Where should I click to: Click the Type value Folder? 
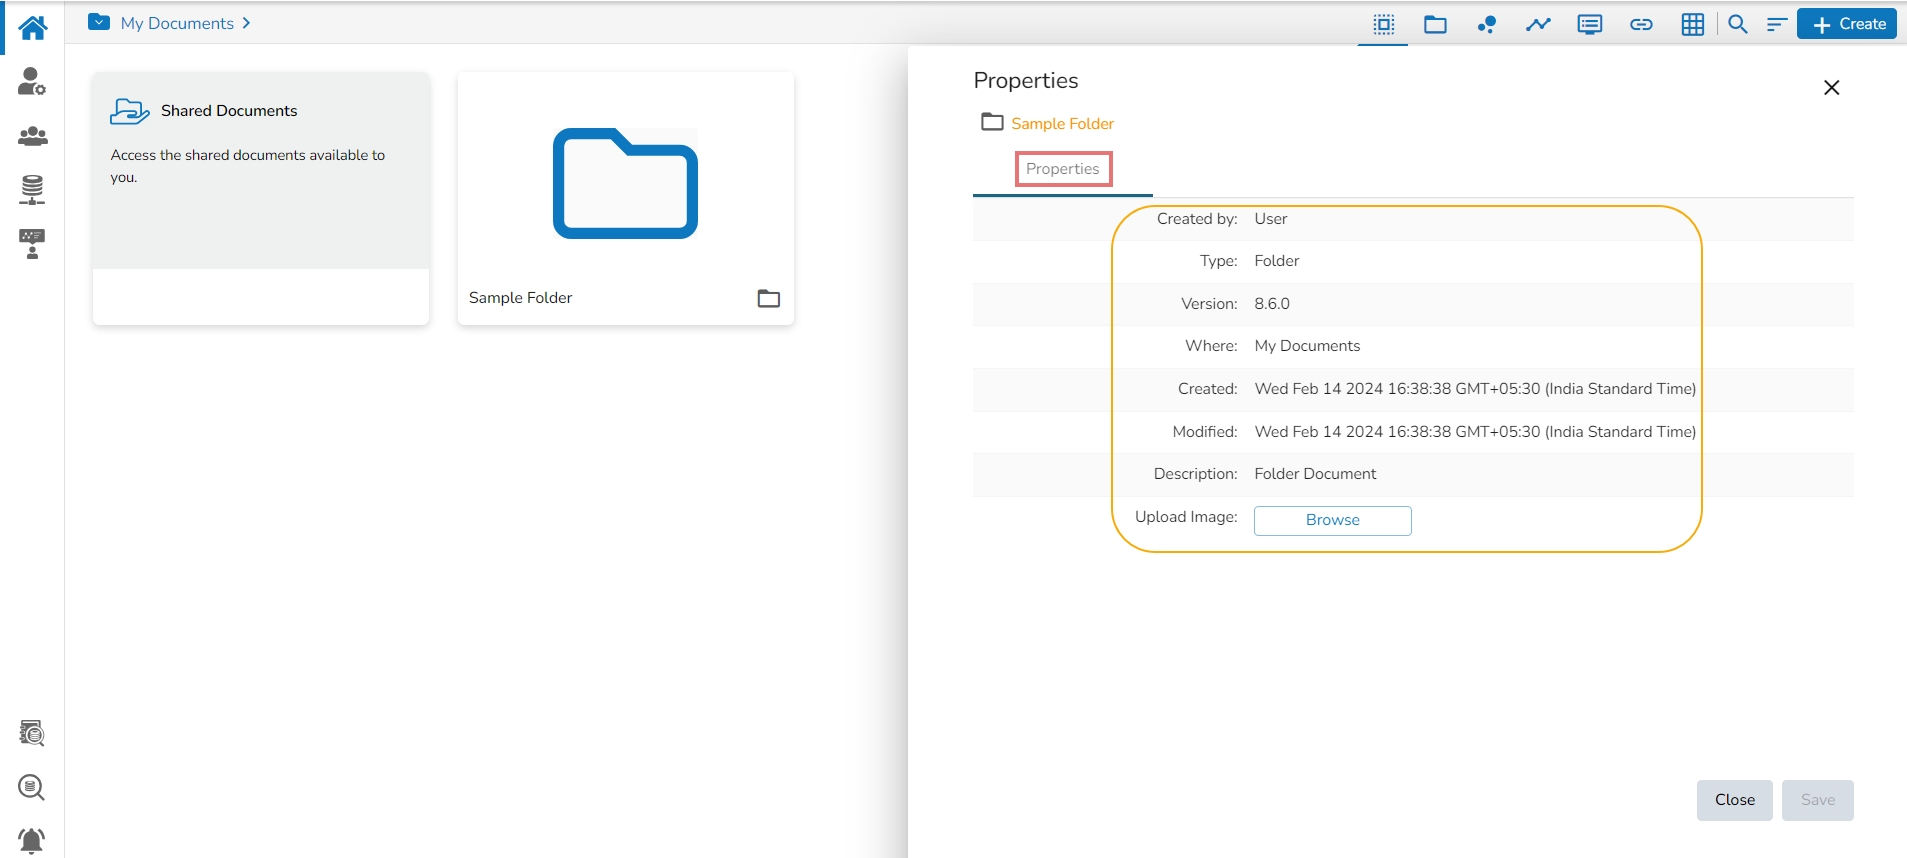tap(1277, 260)
